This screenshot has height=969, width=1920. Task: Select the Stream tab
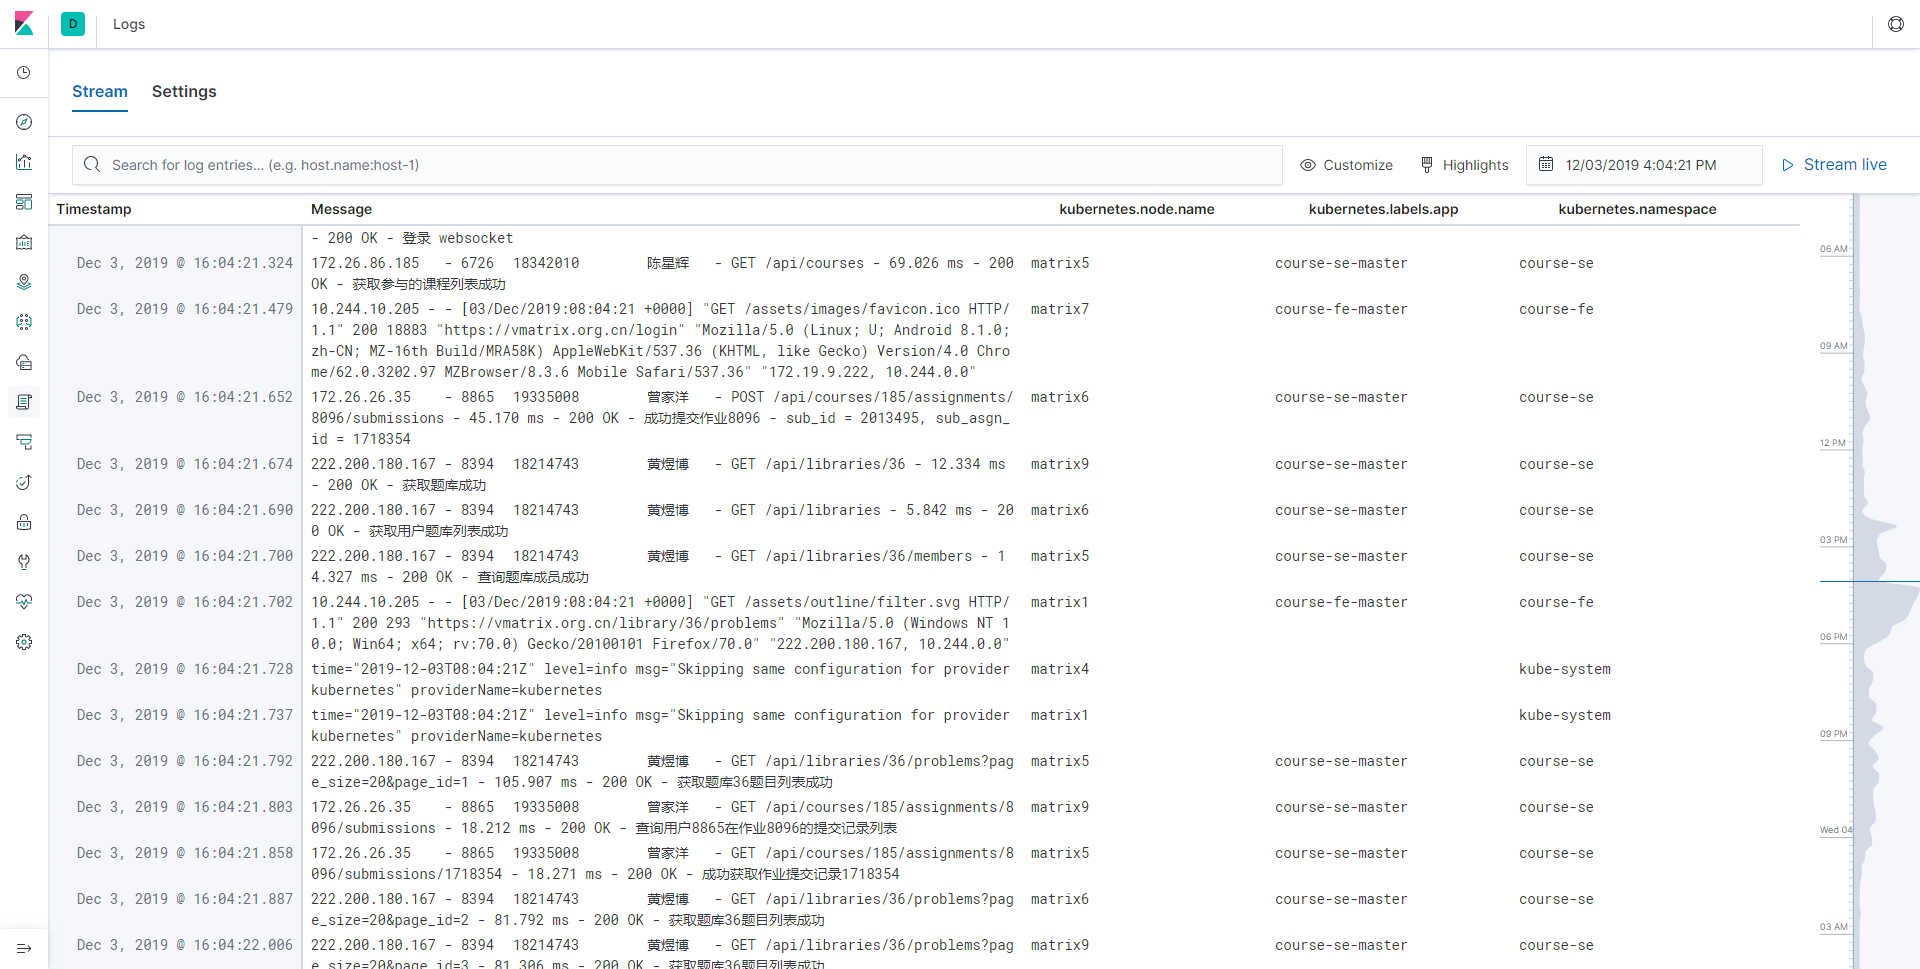click(100, 91)
